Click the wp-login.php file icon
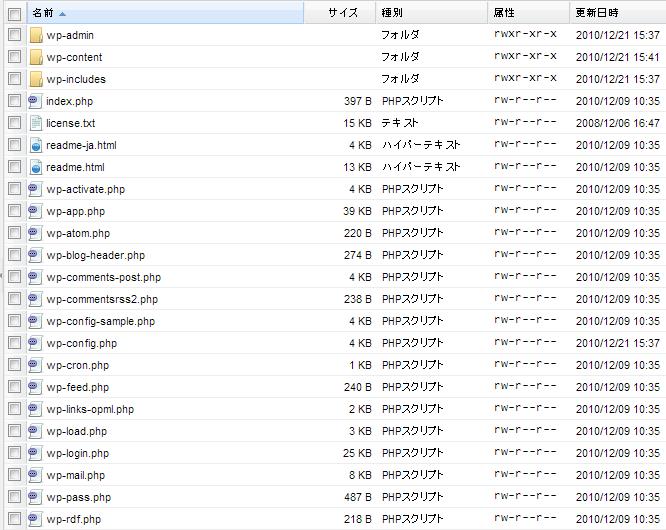The width and height of the screenshot is (666, 530). (x=35, y=454)
